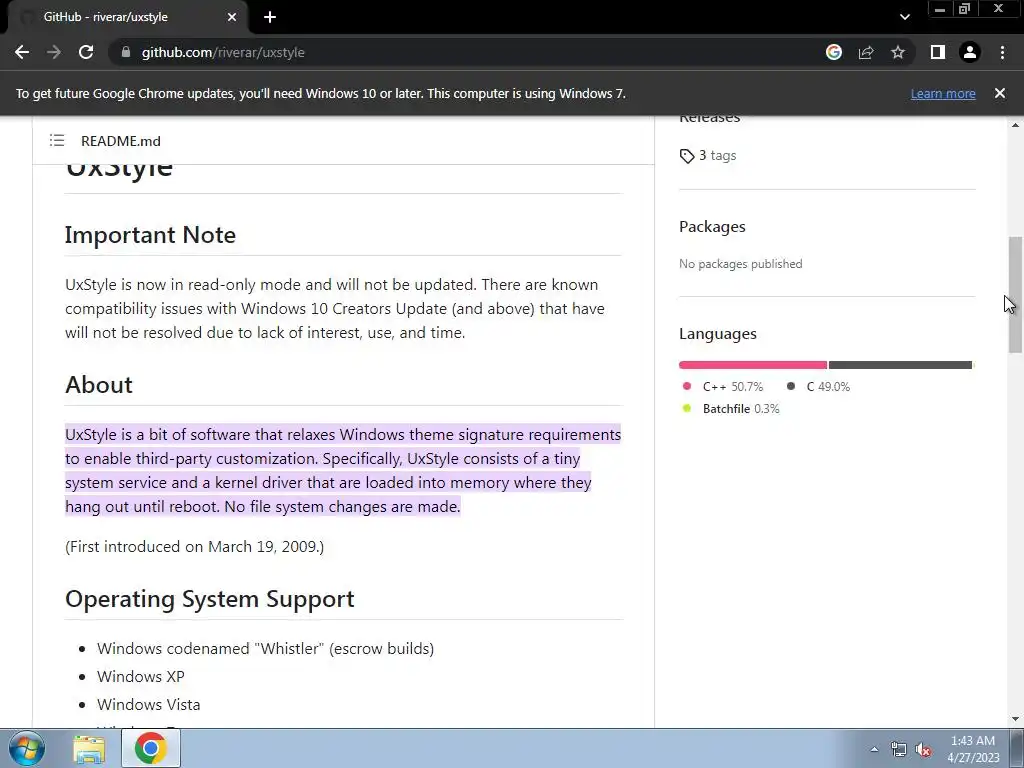Open the Packages heading link
1024x768 pixels.
[712, 227]
